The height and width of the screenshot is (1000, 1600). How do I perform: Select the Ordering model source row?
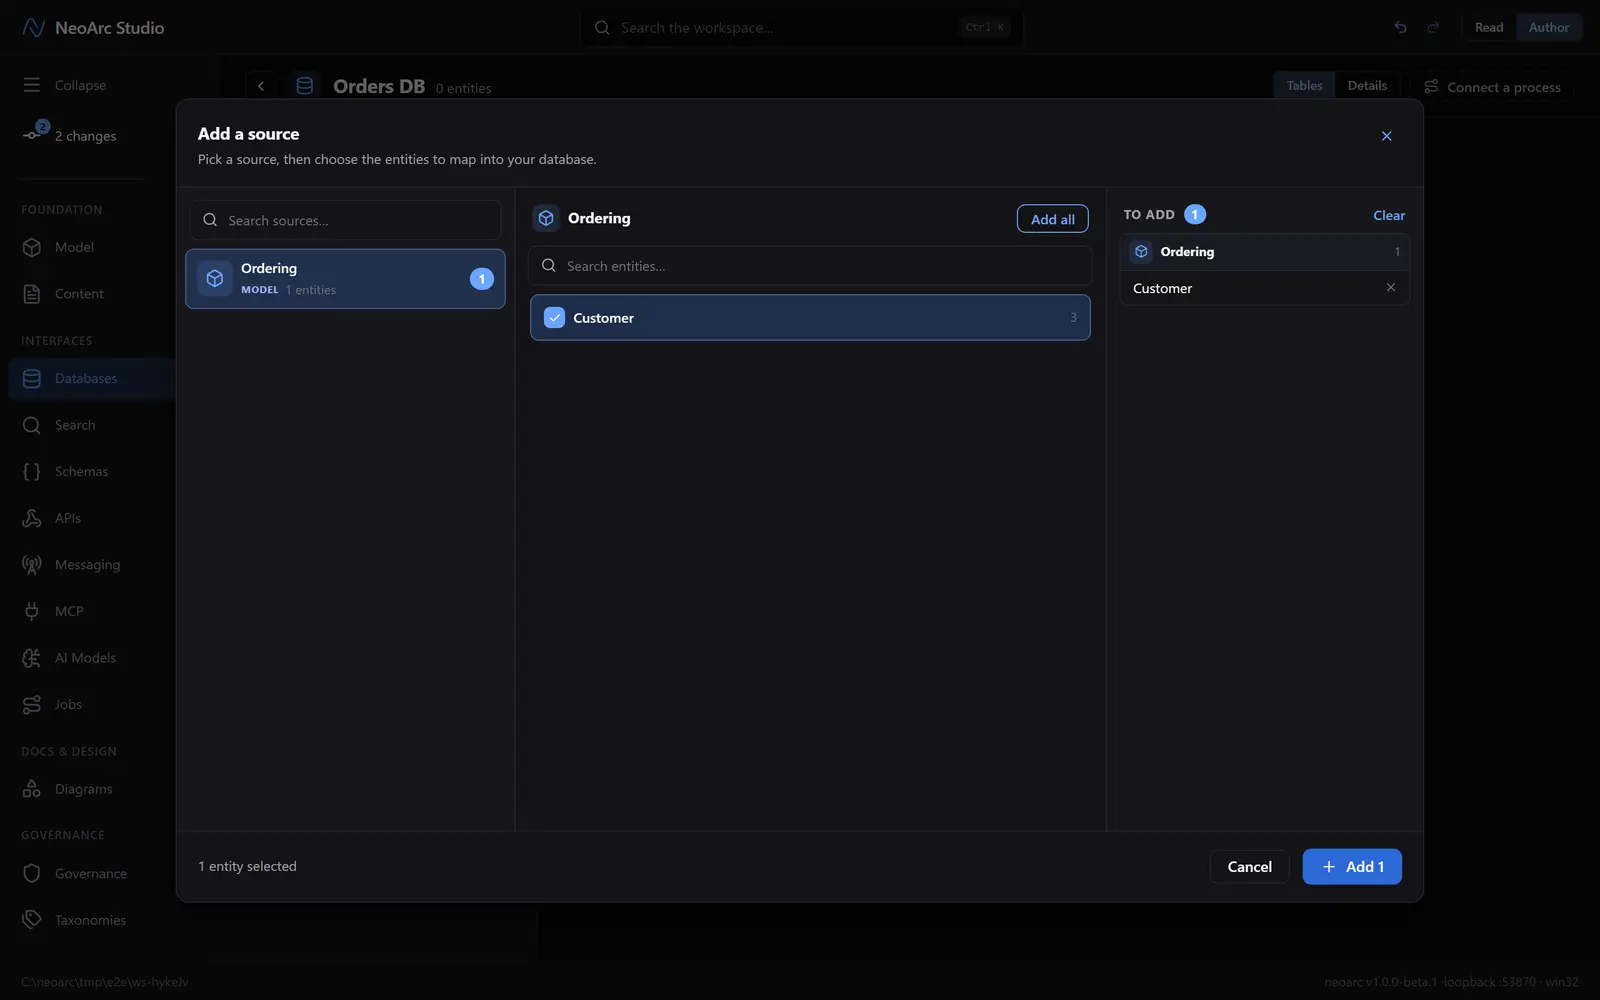point(346,279)
